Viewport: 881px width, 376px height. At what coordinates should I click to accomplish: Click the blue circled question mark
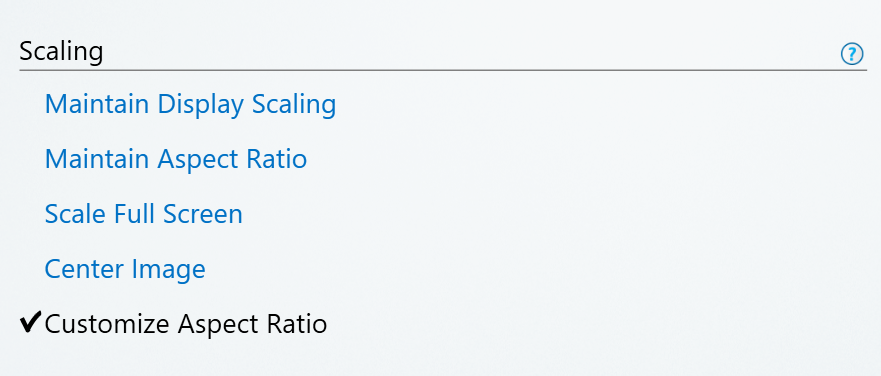(852, 54)
